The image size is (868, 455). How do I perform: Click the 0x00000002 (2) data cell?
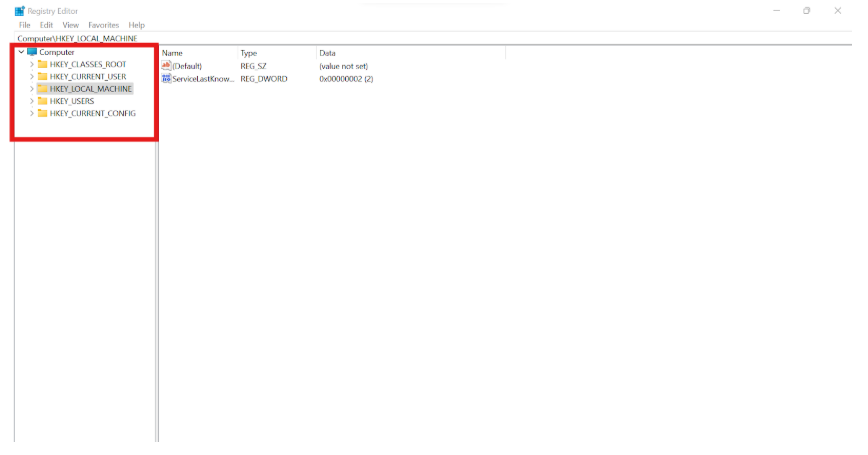[347, 79]
